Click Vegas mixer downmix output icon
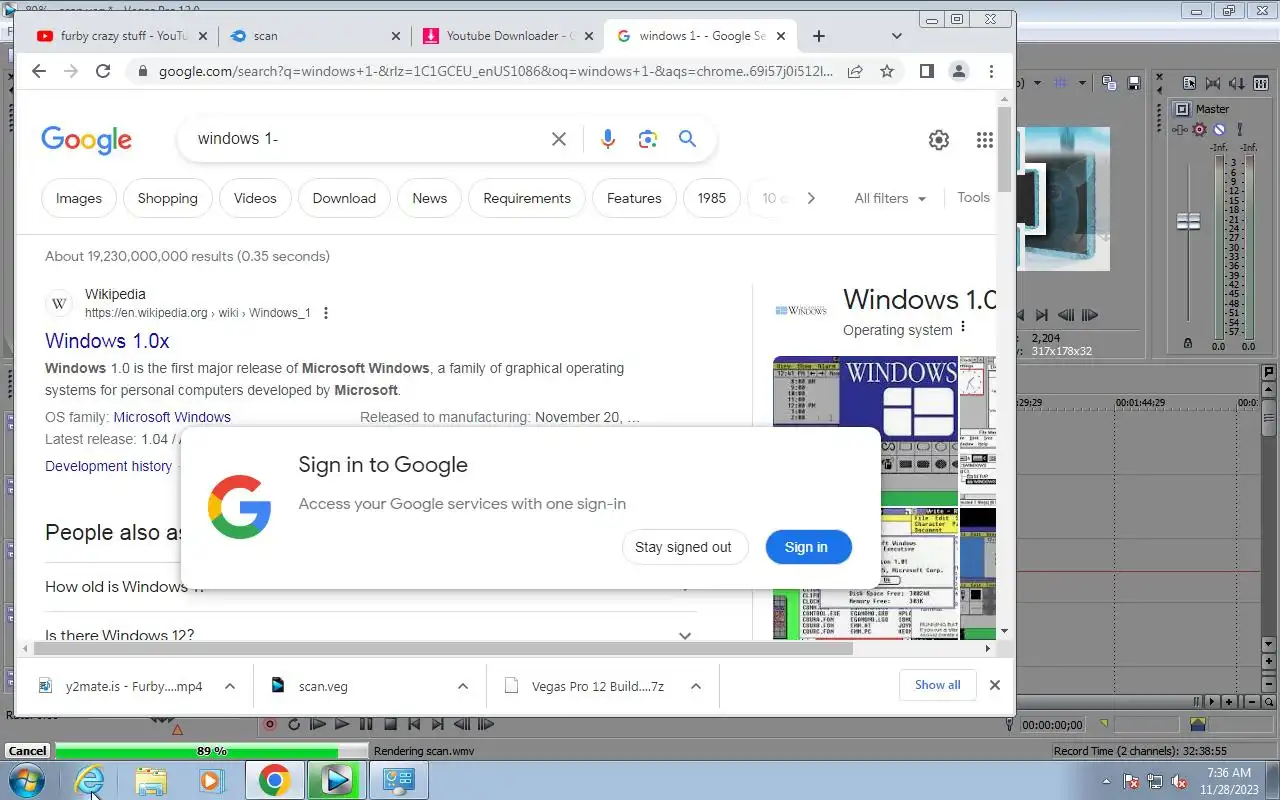Screen dimensions: 1280x800 1213,83
